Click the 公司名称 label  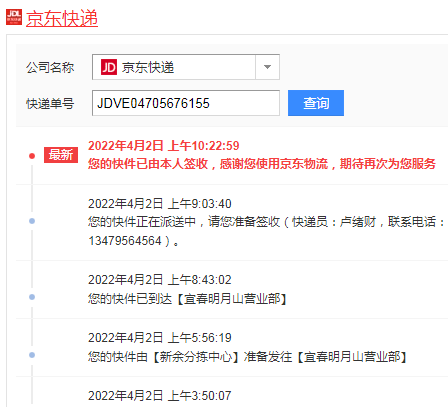(50, 67)
